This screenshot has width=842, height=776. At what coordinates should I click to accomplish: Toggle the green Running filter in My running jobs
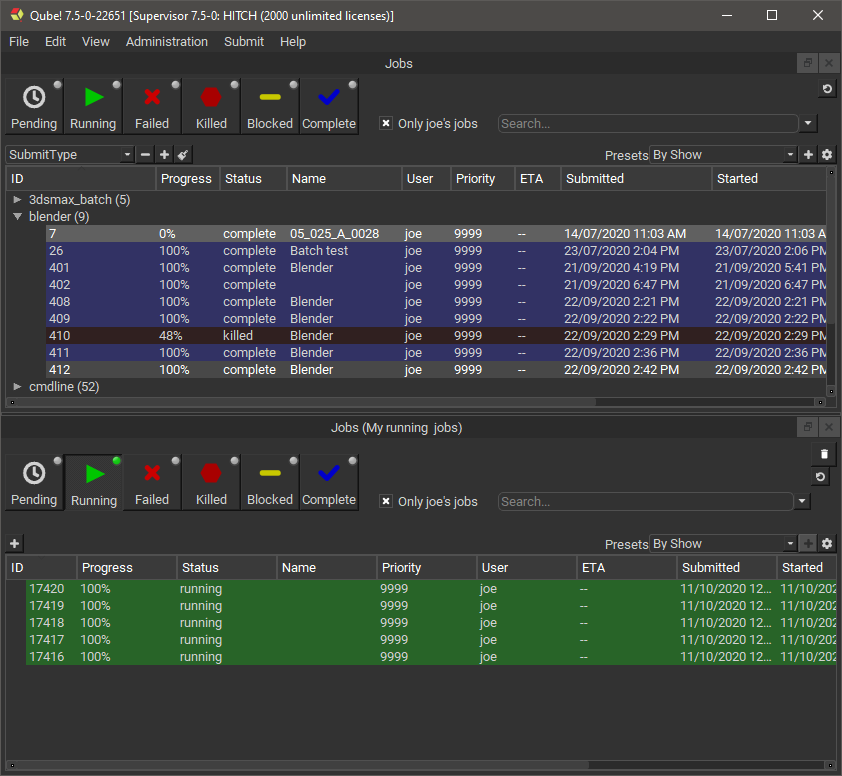[x=94, y=482]
